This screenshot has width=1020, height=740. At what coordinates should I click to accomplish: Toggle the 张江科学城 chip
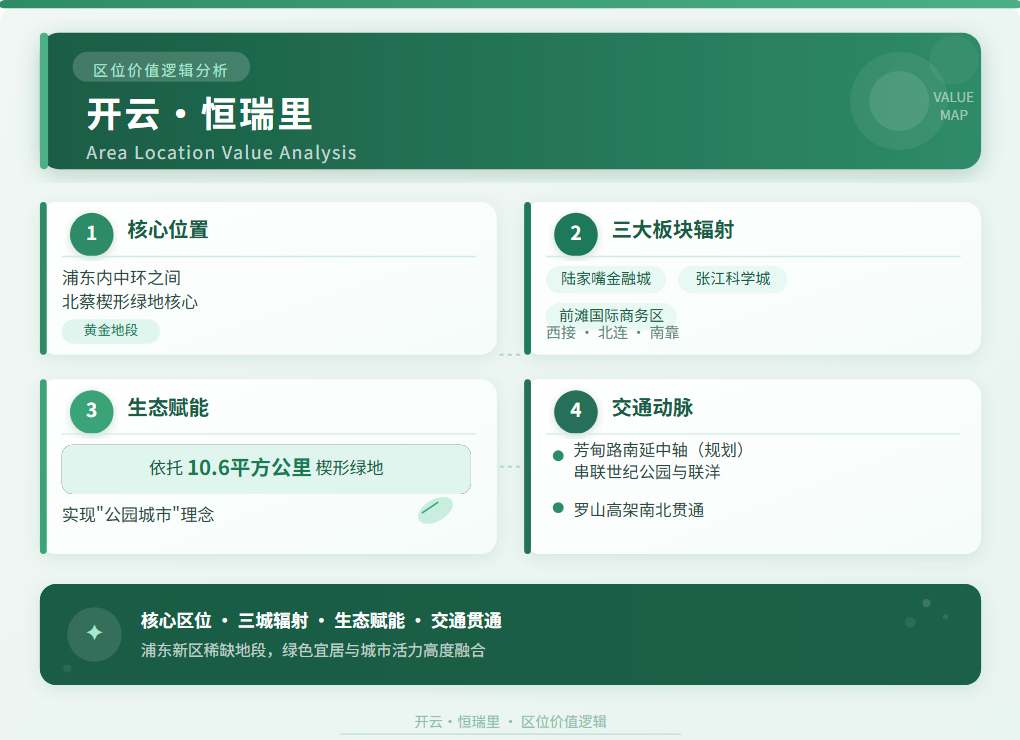click(x=732, y=279)
